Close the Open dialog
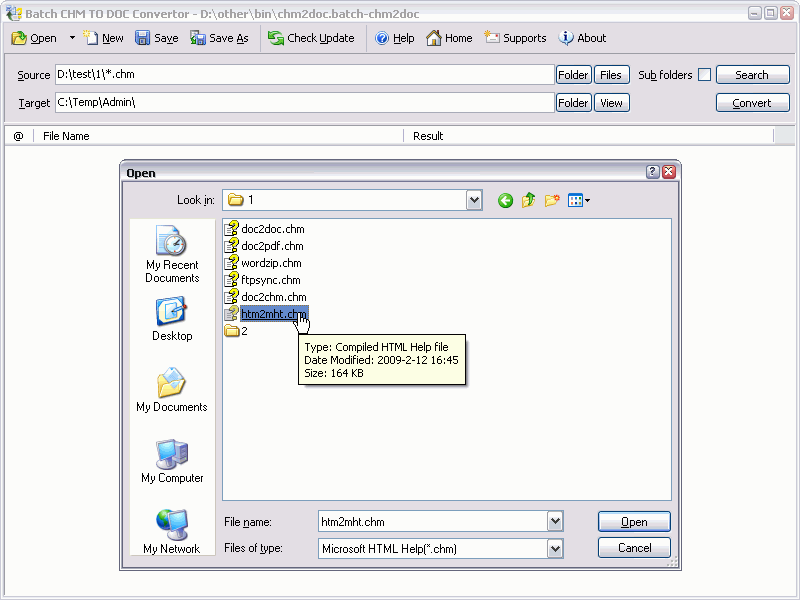Viewport: 800px width, 600px height. [x=669, y=172]
